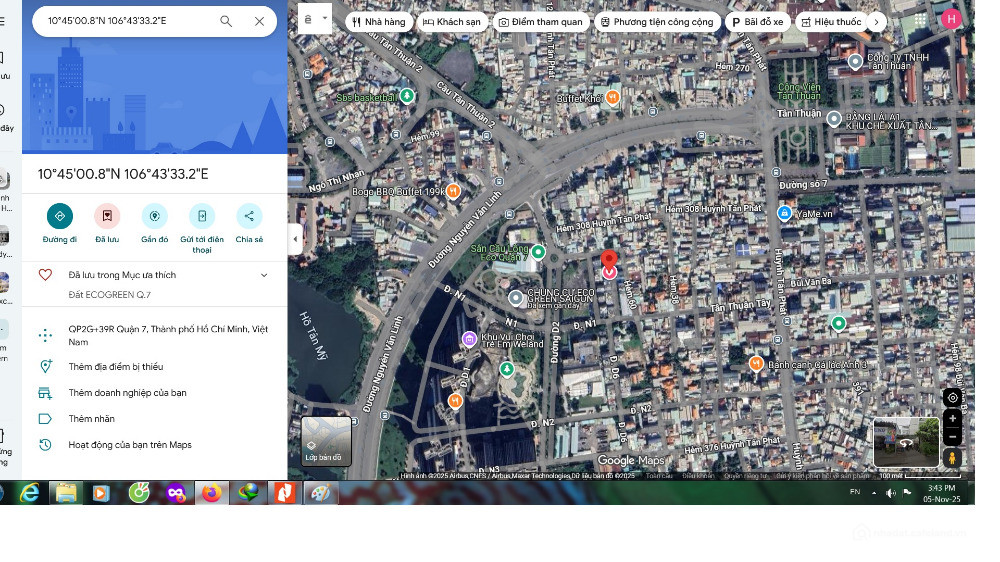Open the Street View thumbnail photo
The height and width of the screenshot is (562, 1000).
pos(906,441)
